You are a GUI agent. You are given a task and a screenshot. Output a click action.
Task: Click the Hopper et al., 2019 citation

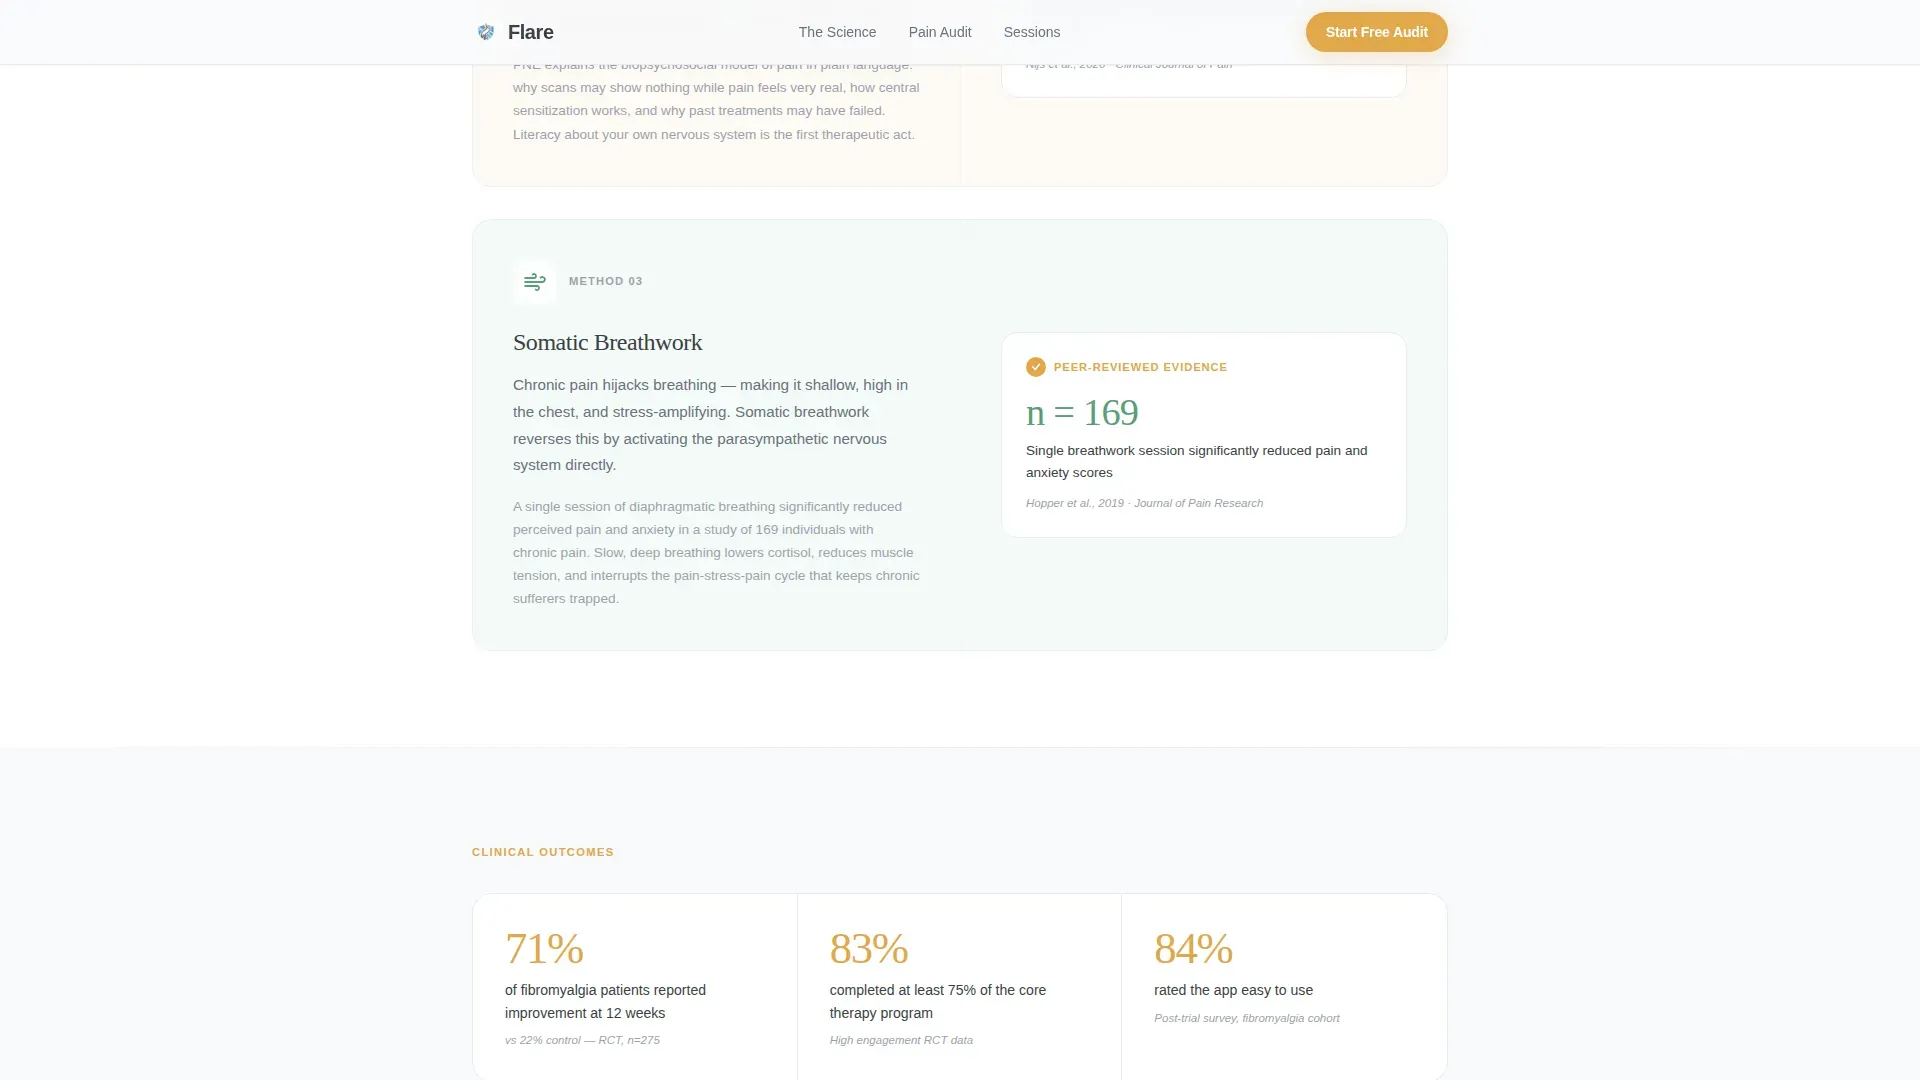tap(1144, 503)
